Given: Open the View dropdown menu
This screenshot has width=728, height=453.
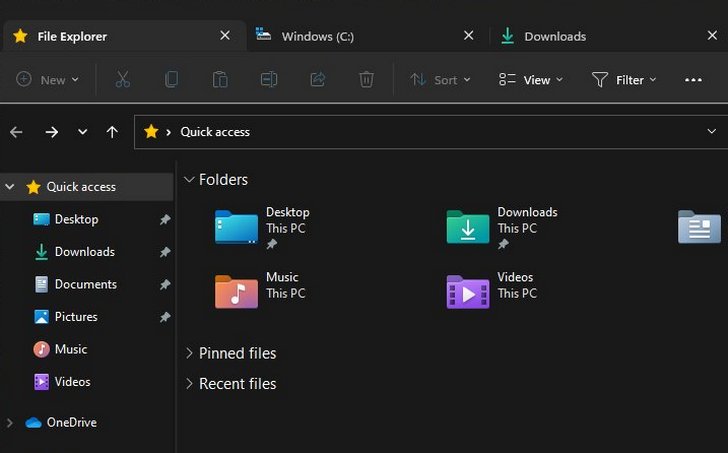Looking at the screenshot, I should click(x=531, y=80).
